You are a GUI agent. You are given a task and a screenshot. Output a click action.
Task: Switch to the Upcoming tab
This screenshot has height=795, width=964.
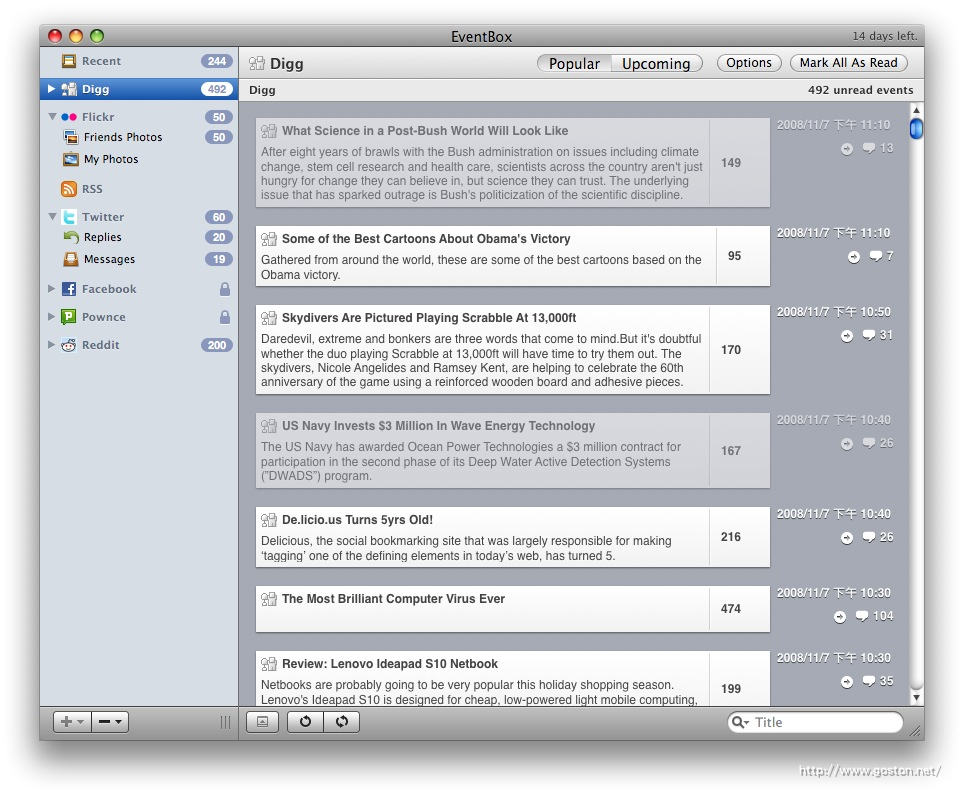[657, 63]
